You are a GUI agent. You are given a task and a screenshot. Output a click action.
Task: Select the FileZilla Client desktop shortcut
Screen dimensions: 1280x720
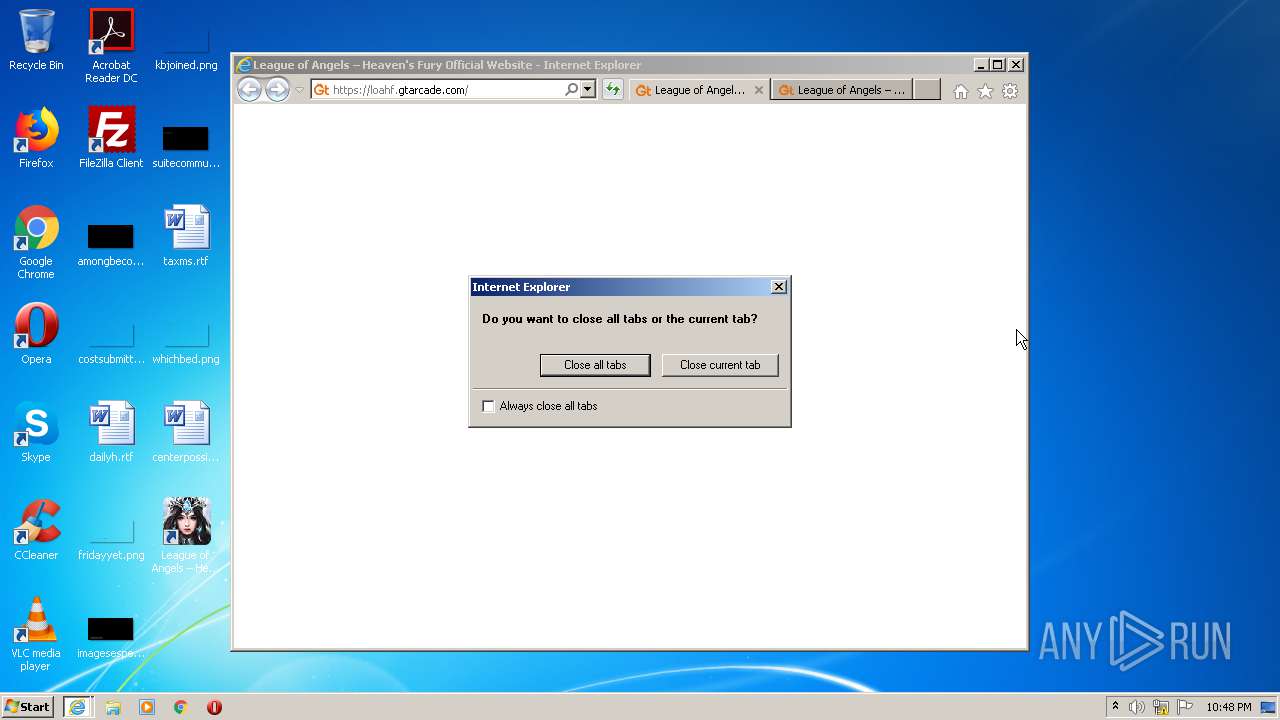[111, 138]
